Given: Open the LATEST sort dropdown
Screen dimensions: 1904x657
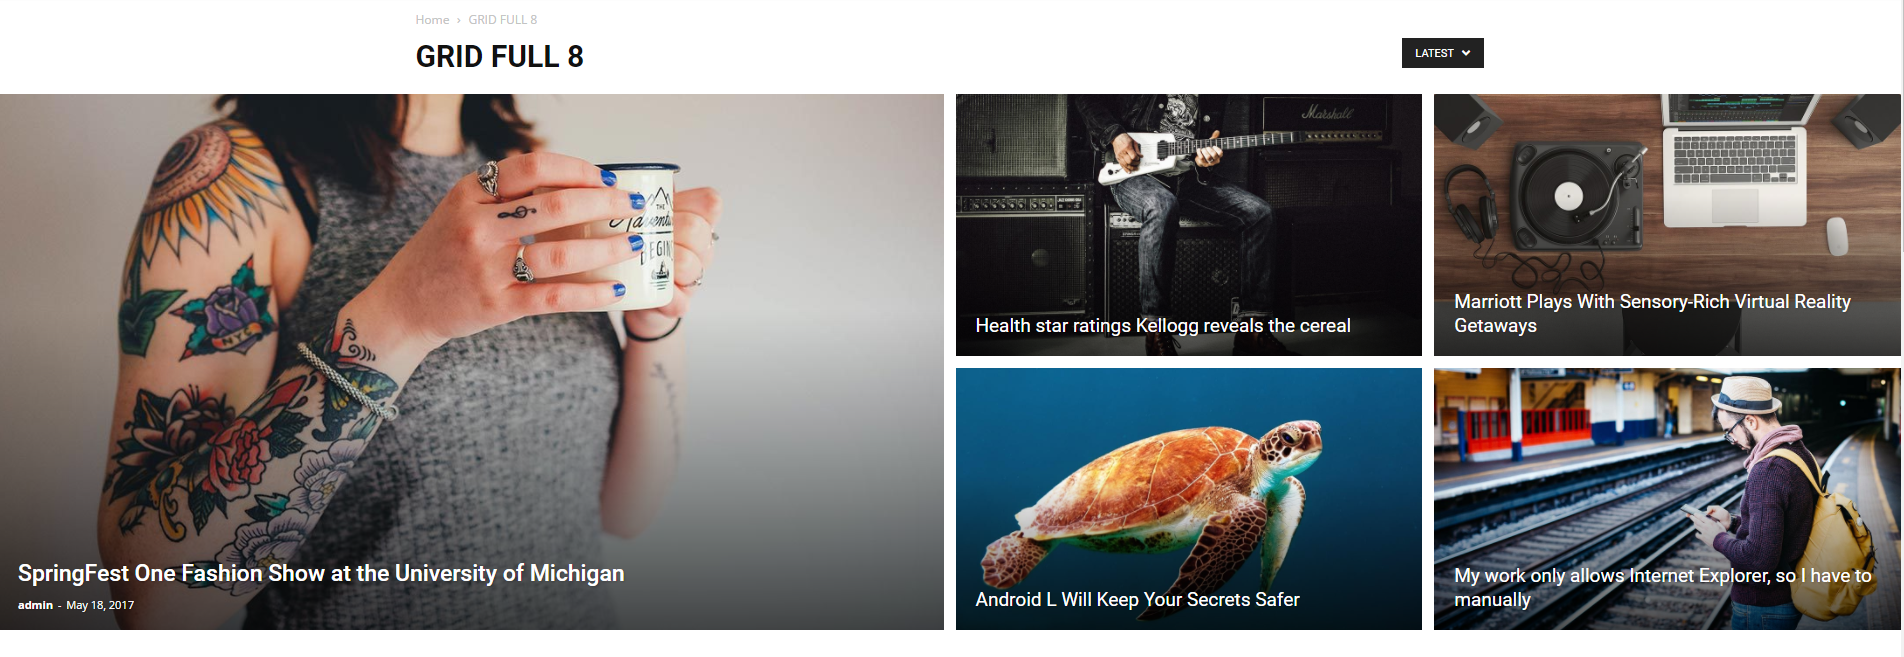Looking at the screenshot, I should click(x=1442, y=53).
